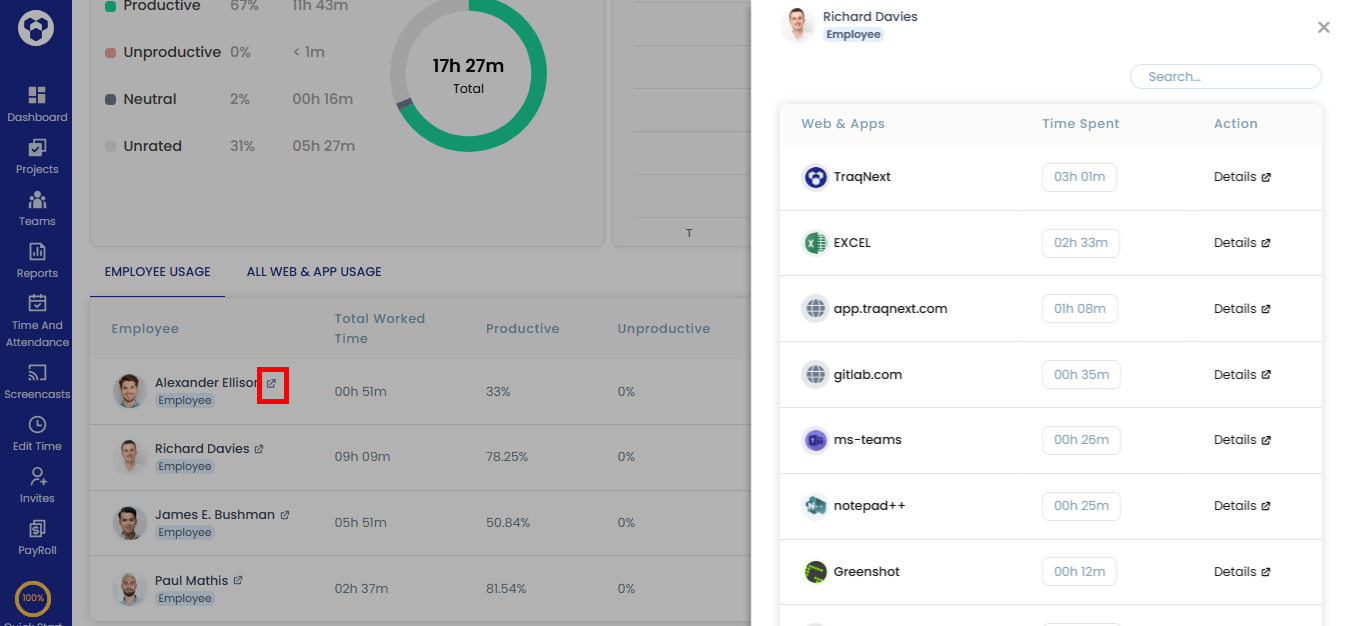Click the 100% Quick Start progress ring
The width and height of the screenshot is (1345, 626).
33,600
